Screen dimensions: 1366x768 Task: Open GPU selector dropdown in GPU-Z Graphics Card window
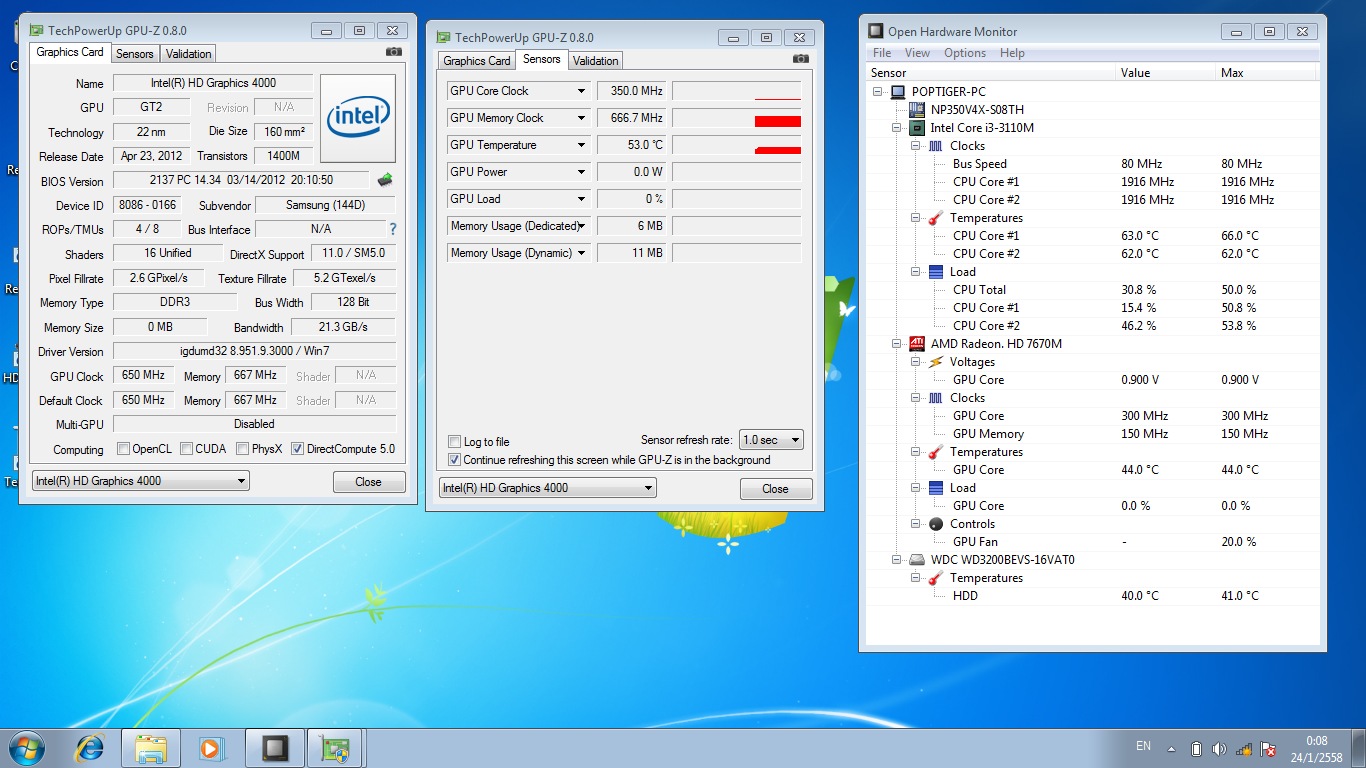[140, 481]
